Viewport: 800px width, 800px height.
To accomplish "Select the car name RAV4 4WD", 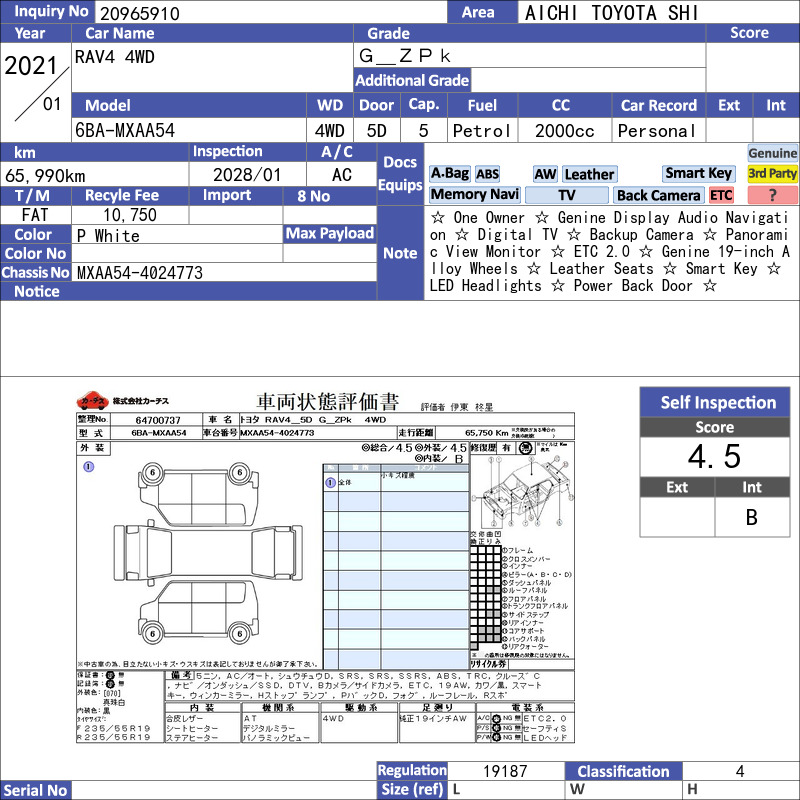I will pos(114,57).
